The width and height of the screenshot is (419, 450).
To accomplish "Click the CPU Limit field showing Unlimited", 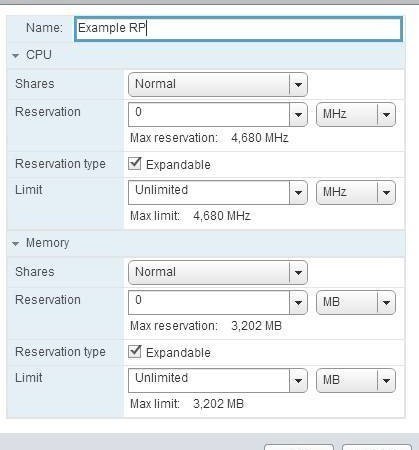I will 209,192.
